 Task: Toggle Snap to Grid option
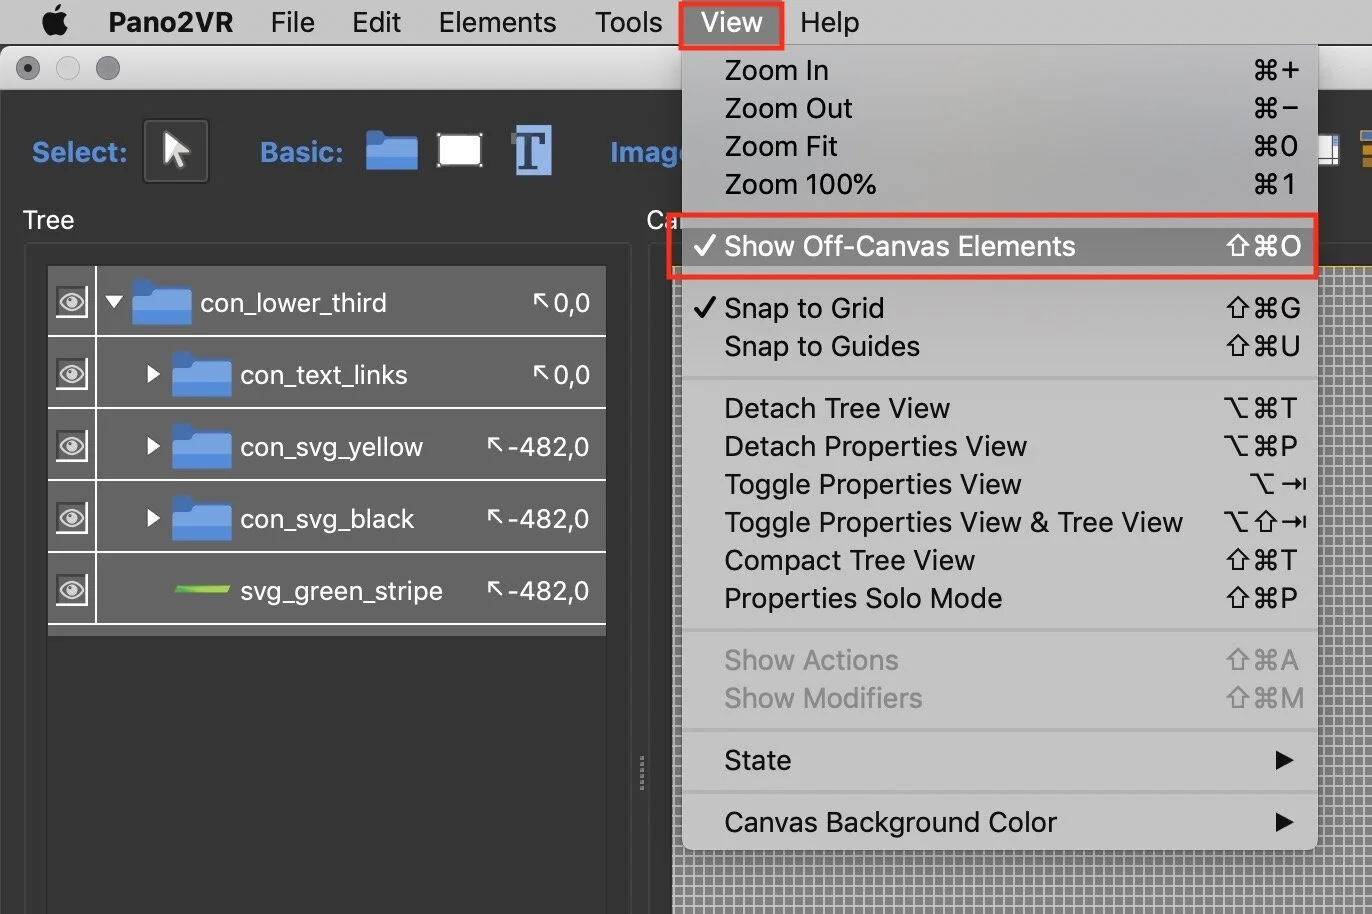tap(999, 308)
